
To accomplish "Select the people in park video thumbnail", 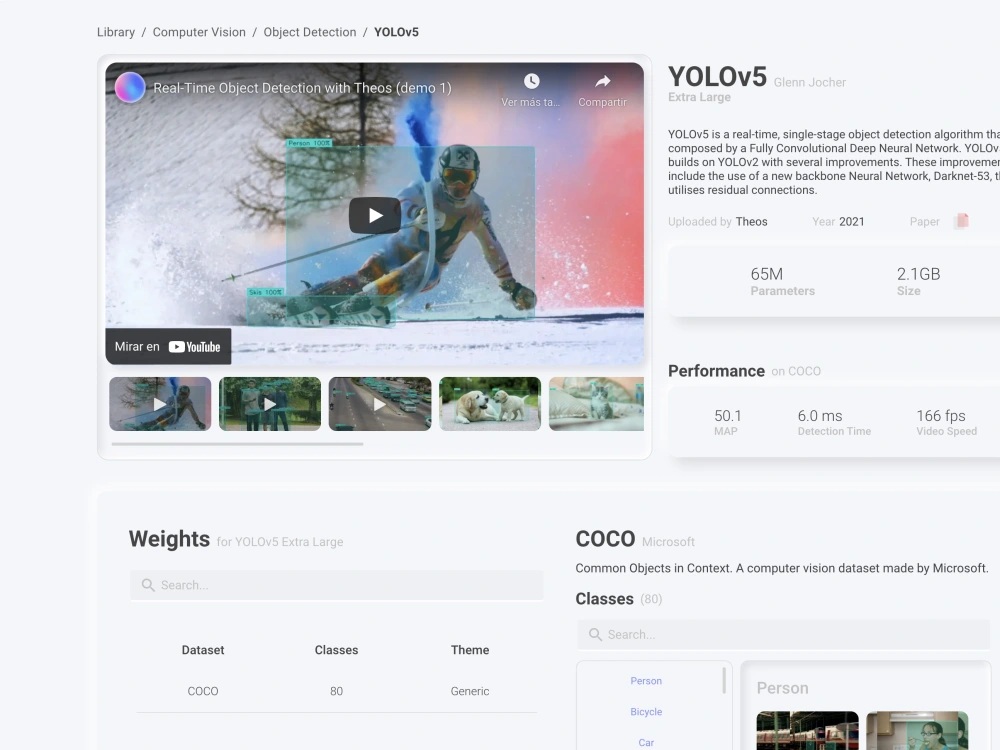I will pyautogui.click(x=270, y=404).
